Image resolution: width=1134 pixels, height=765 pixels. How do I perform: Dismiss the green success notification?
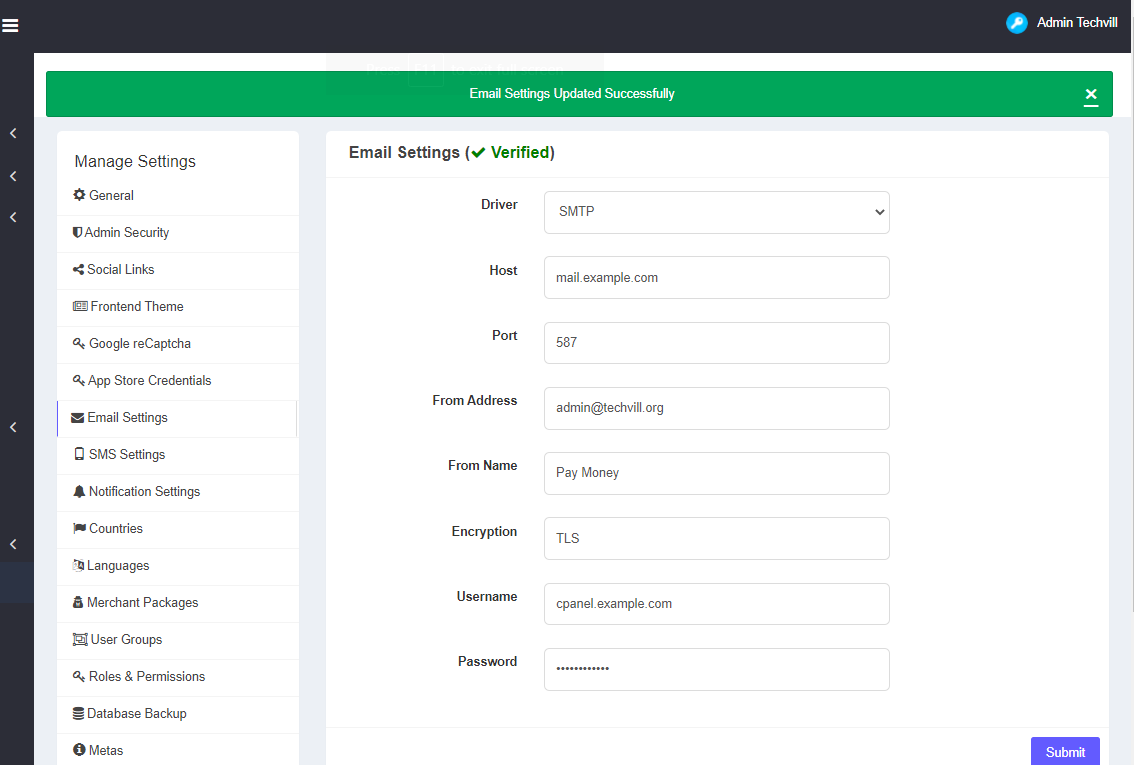[x=1091, y=95]
